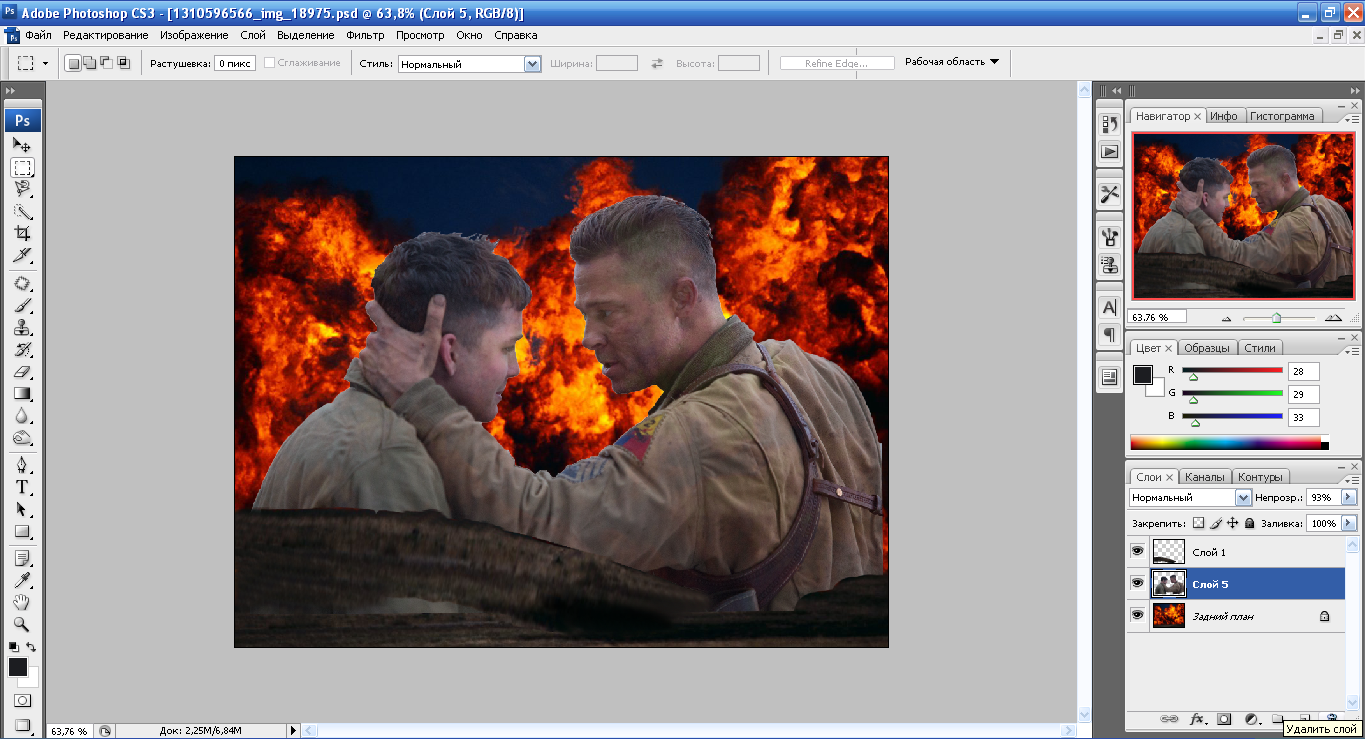Screen dimensions: 1365x739
Task: Select the Healing Brush tool
Action: [22, 284]
